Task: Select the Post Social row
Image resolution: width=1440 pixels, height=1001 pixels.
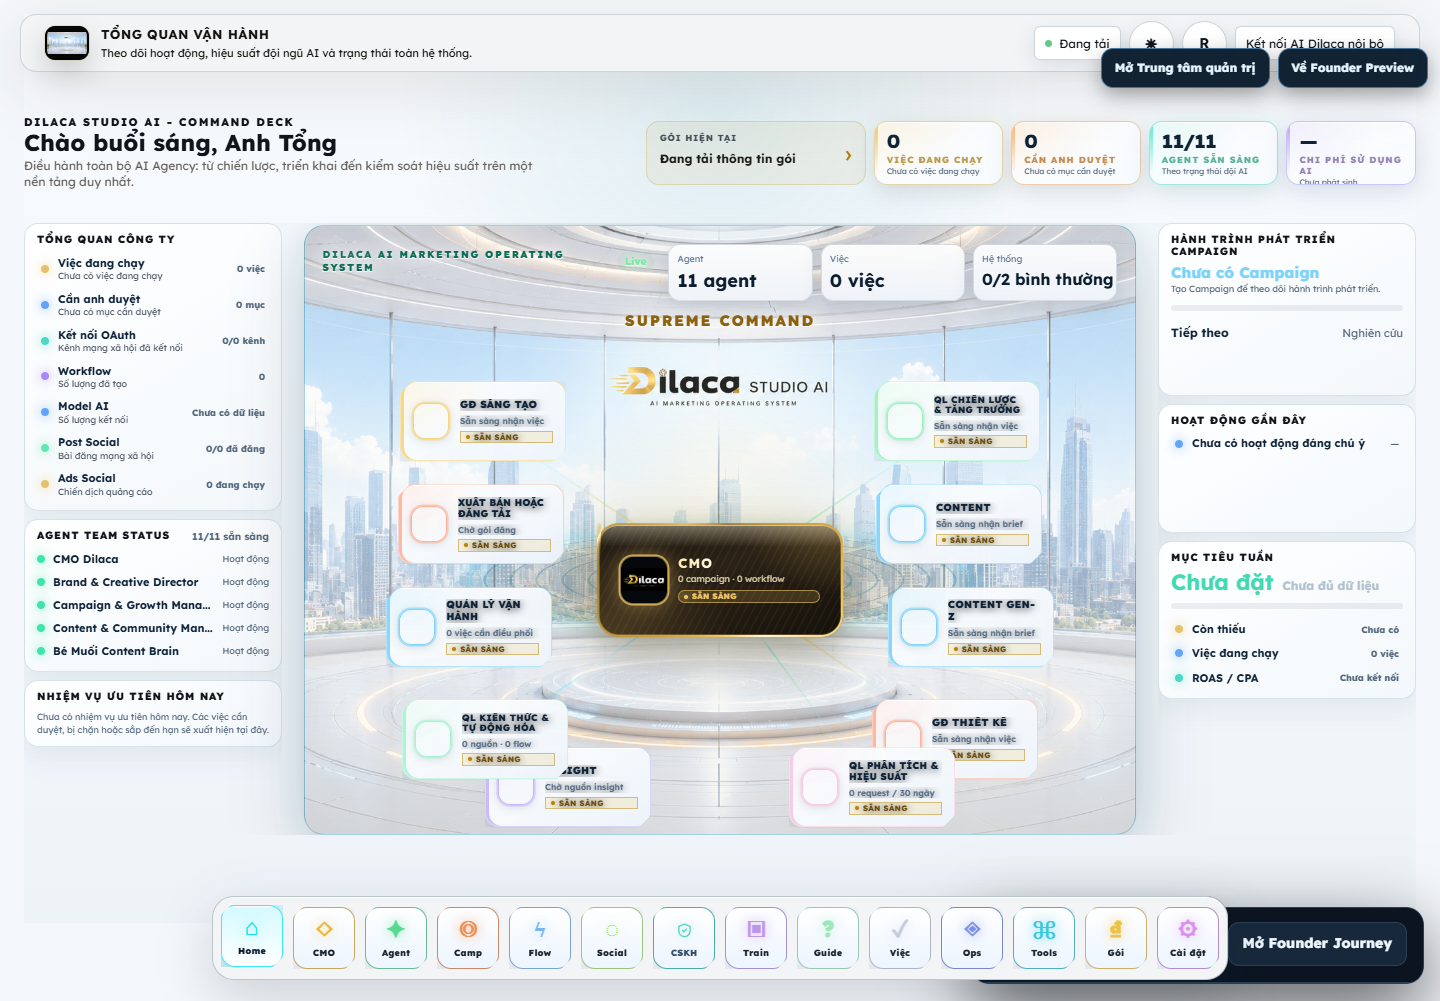Action: [x=152, y=448]
